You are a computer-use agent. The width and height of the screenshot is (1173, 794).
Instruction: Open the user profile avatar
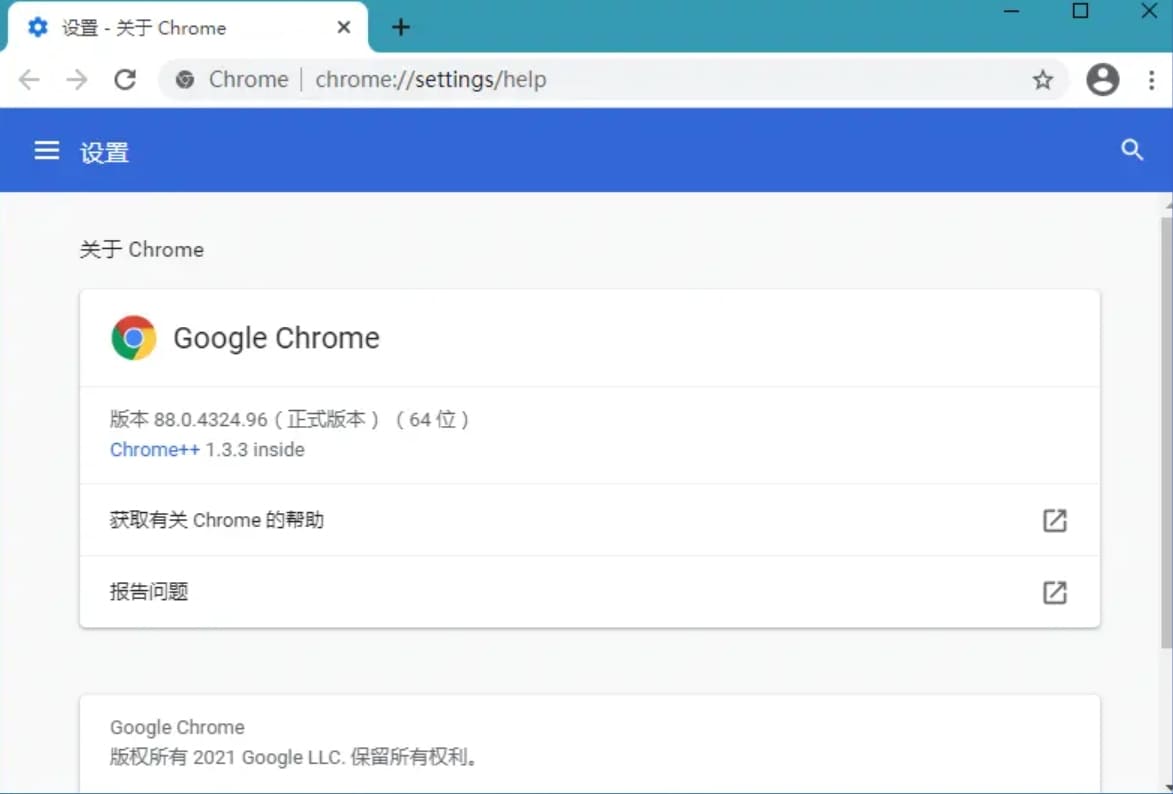(x=1102, y=79)
